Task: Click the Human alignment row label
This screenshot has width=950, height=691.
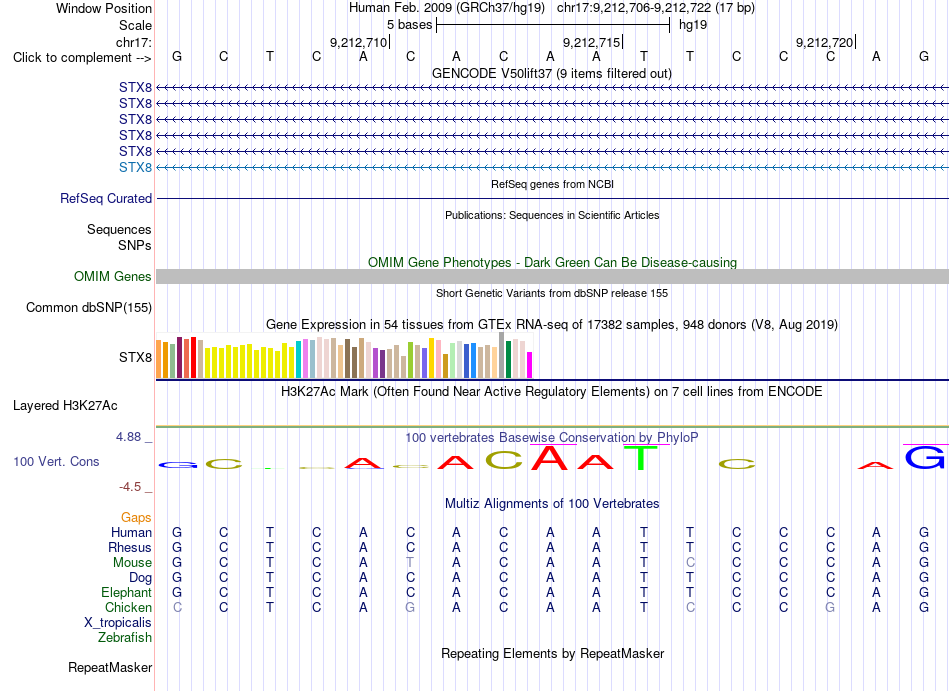Action: click(131, 532)
